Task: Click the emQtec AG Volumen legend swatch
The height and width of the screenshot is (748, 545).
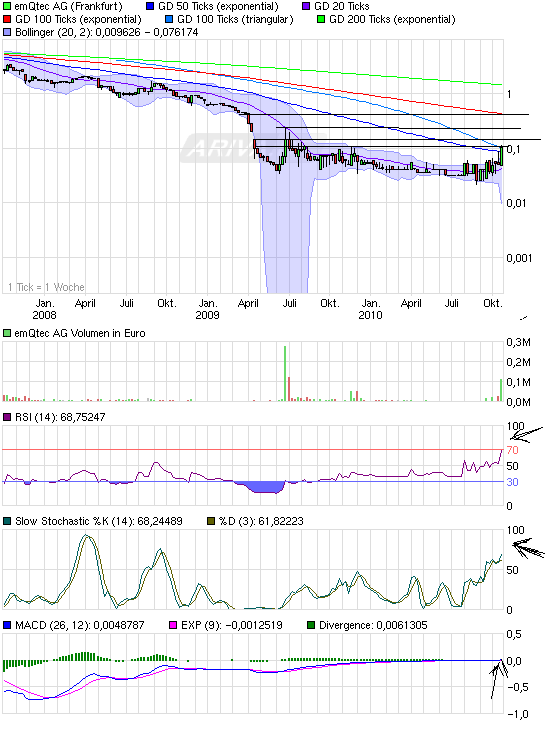Action: click(x=7, y=333)
